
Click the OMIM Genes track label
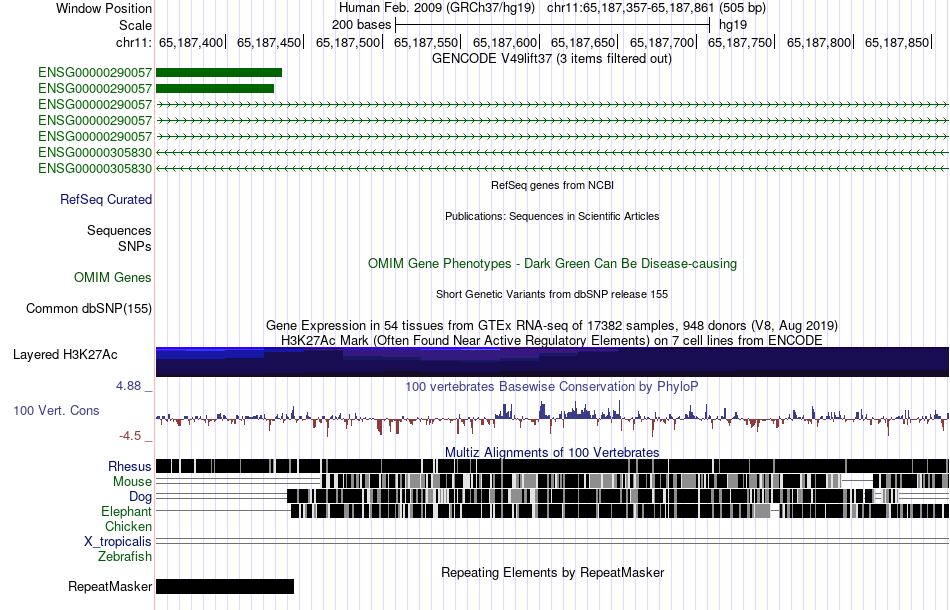coord(113,277)
